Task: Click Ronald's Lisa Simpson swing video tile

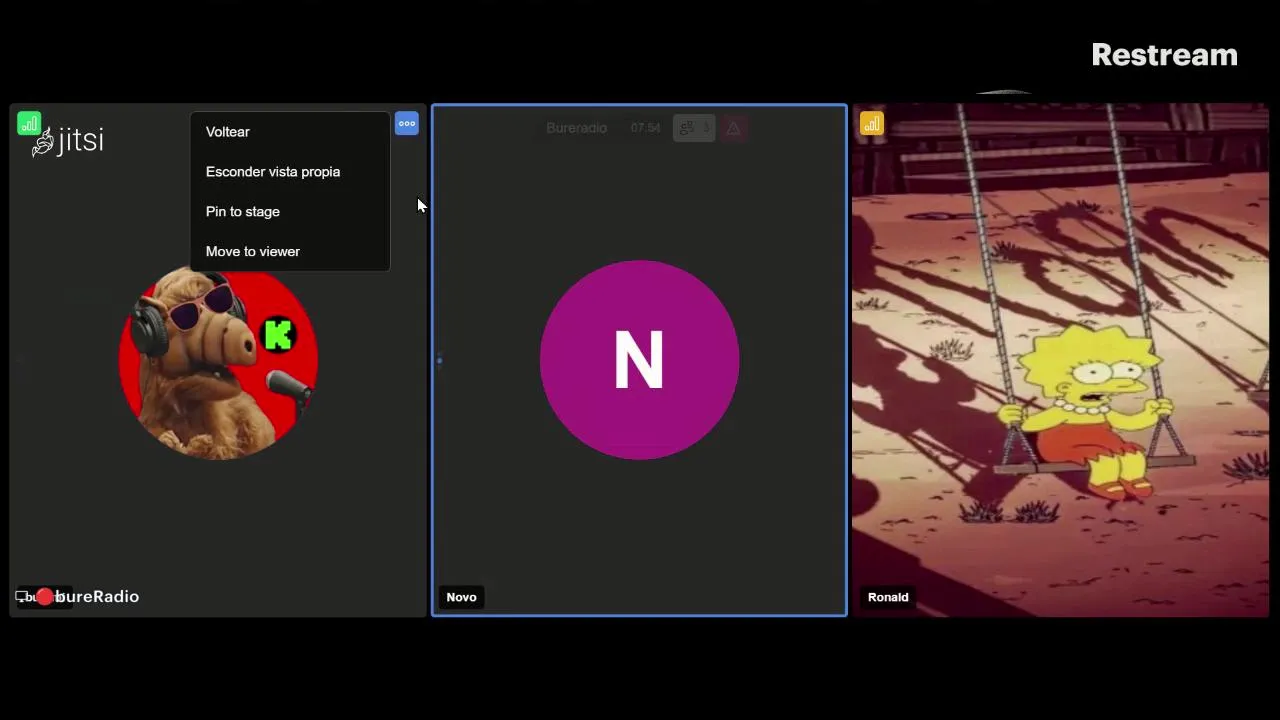Action: (1060, 360)
